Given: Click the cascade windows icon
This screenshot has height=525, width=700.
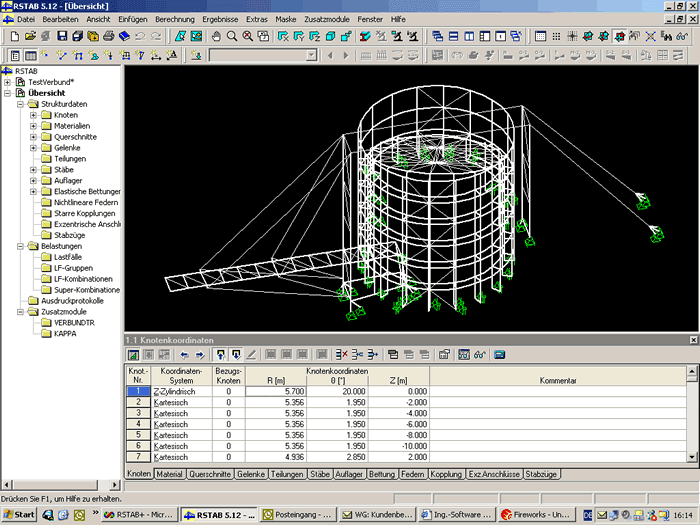Looking at the screenshot, I should tap(439, 36).
